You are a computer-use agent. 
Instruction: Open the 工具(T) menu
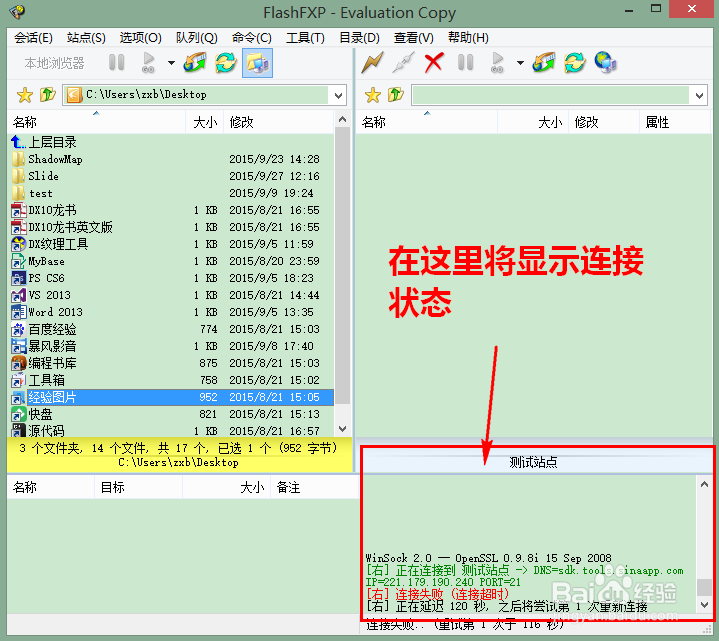click(x=305, y=38)
